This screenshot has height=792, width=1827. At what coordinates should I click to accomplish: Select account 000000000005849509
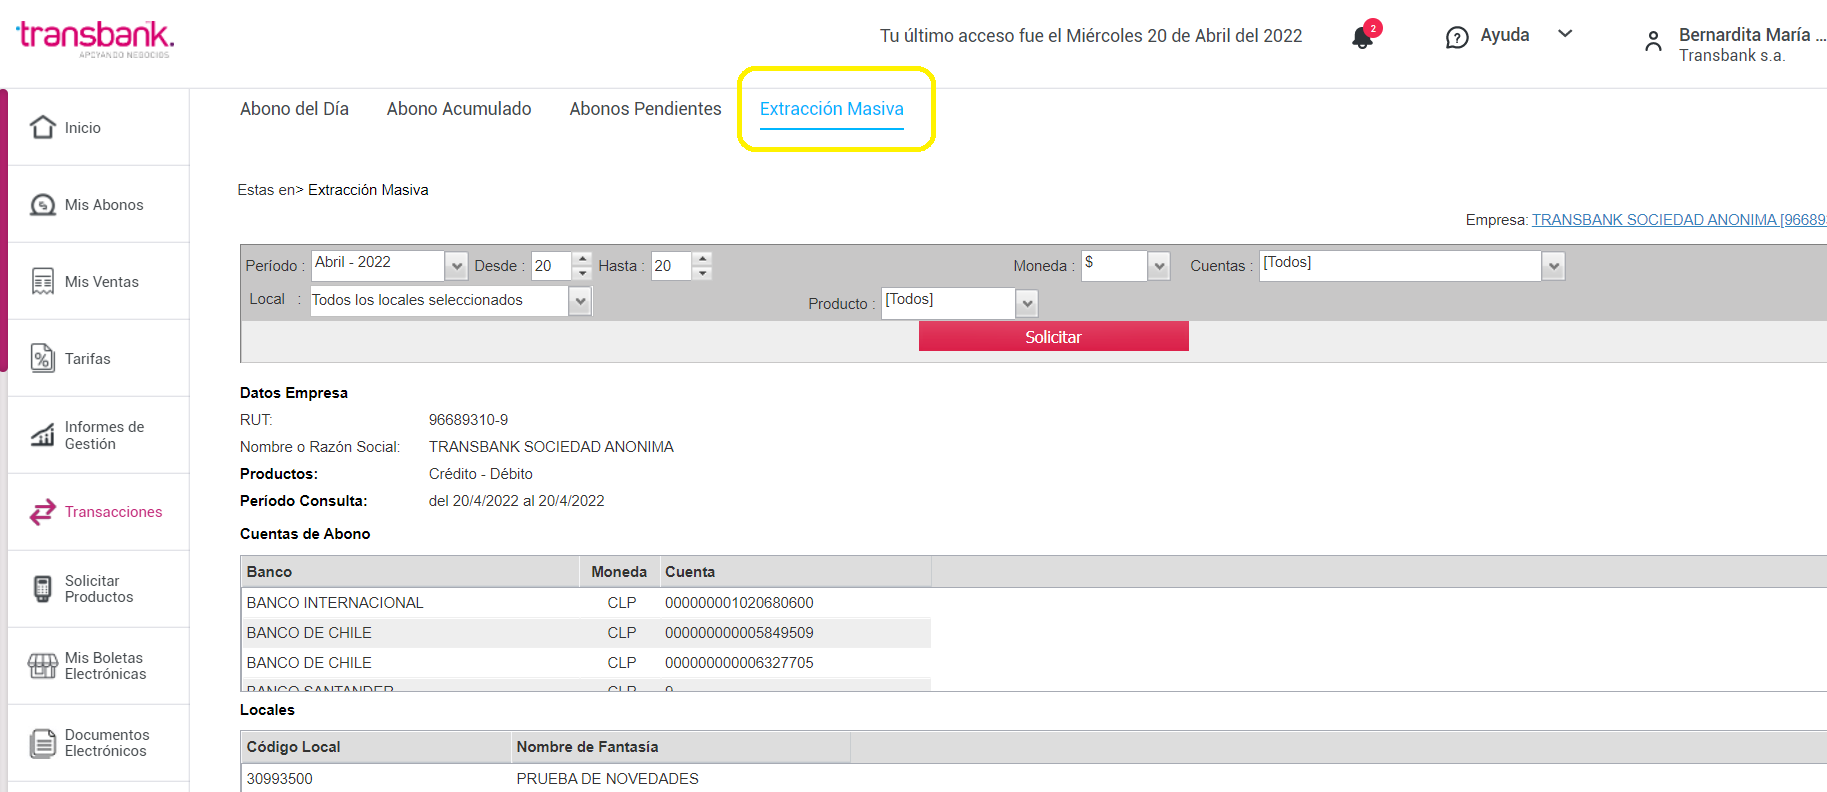point(739,633)
